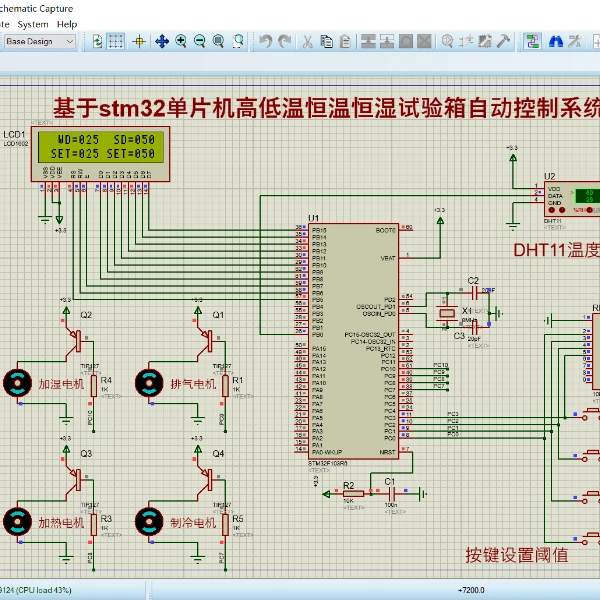The width and height of the screenshot is (600, 600).
Task: Select the U2 DHT11 sensor module
Action: pyautogui.click(x=572, y=199)
